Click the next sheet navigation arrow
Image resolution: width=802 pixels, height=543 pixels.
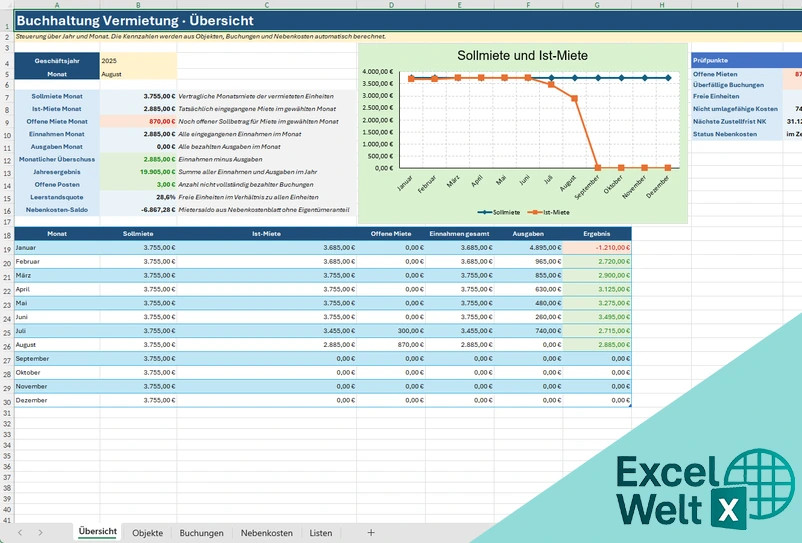[40, 533]
